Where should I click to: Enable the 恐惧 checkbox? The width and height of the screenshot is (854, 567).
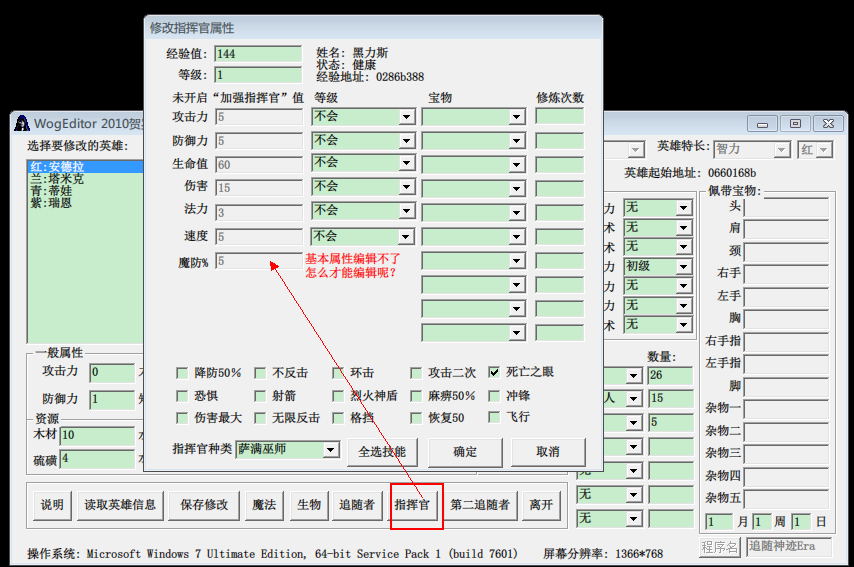click(182, 396)
